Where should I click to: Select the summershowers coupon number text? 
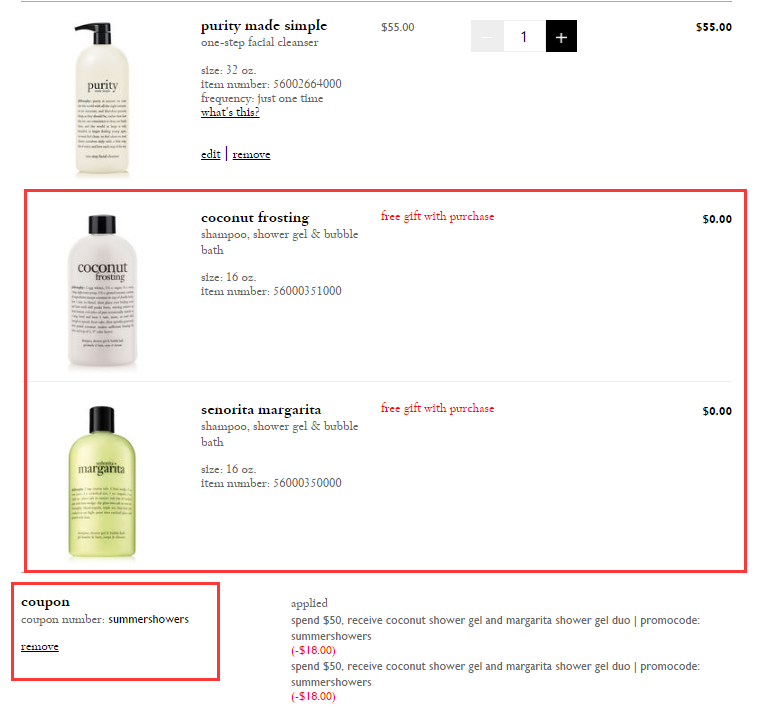[148, 619]
